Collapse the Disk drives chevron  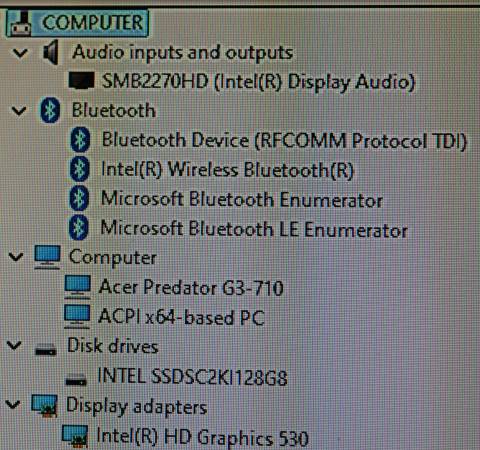[14, 345]
